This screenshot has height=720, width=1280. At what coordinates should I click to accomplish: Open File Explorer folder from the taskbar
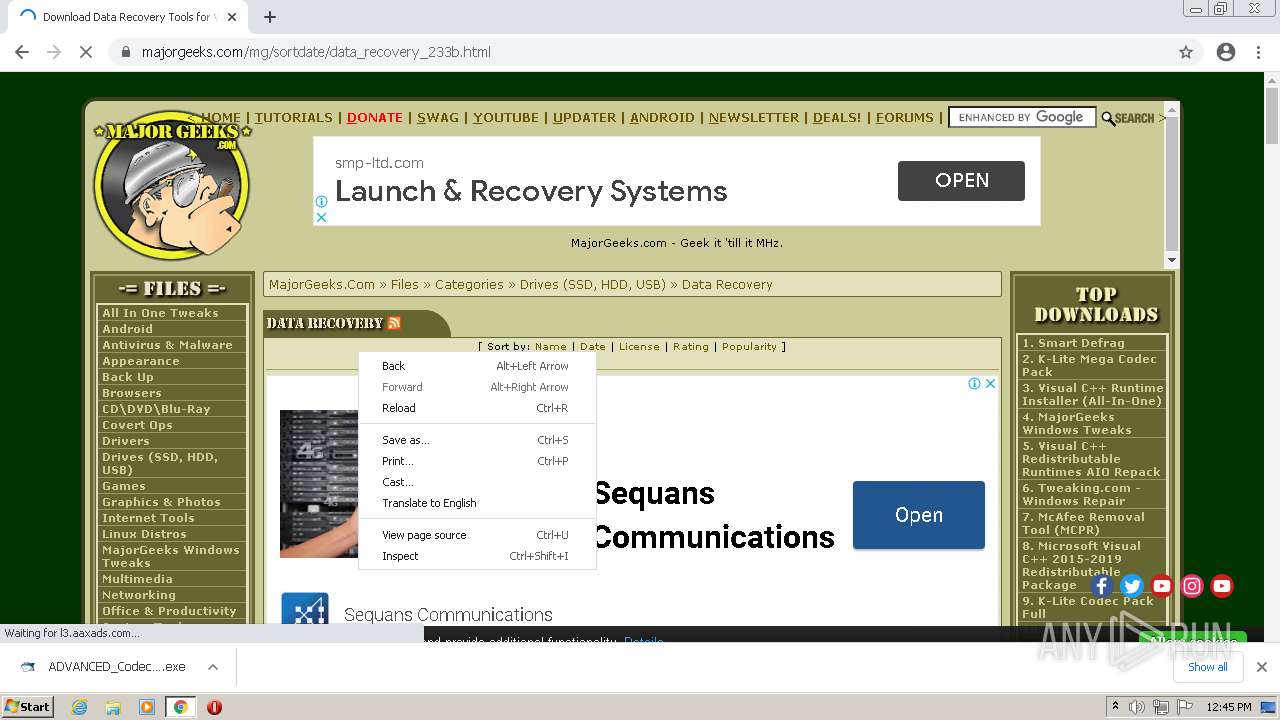(x=113, y=707)
